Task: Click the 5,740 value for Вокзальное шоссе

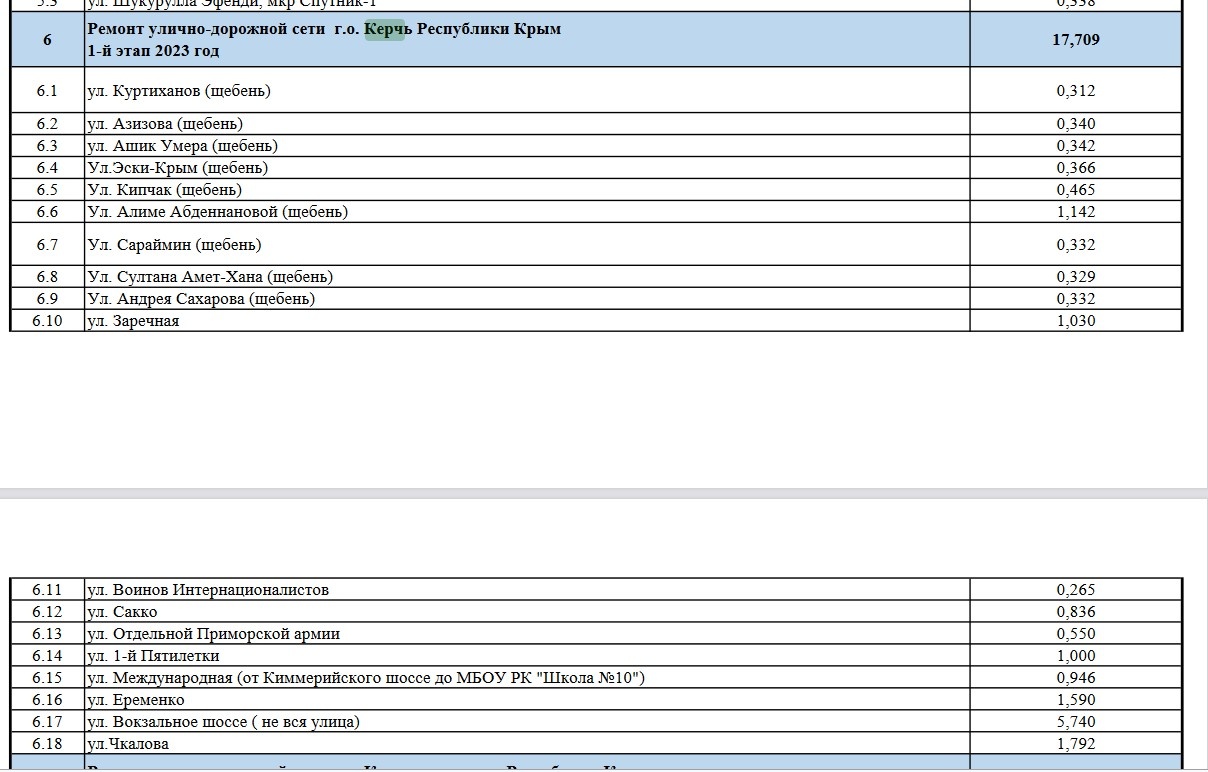Action: [x=1075, y=722]
